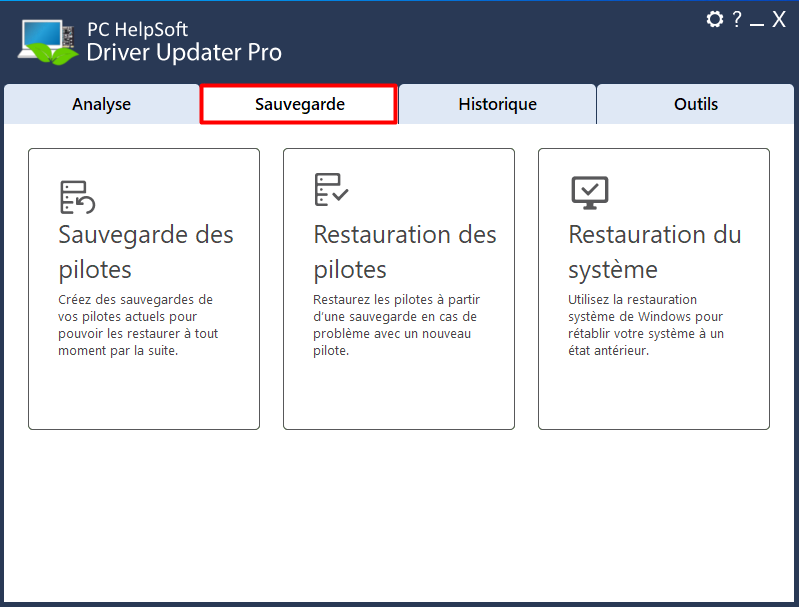The height and width of the screenshot is (607, 799).
Task: Click text "Créez des sauvegardes de vos pilotes actuels"
Action: click(135, 308)
